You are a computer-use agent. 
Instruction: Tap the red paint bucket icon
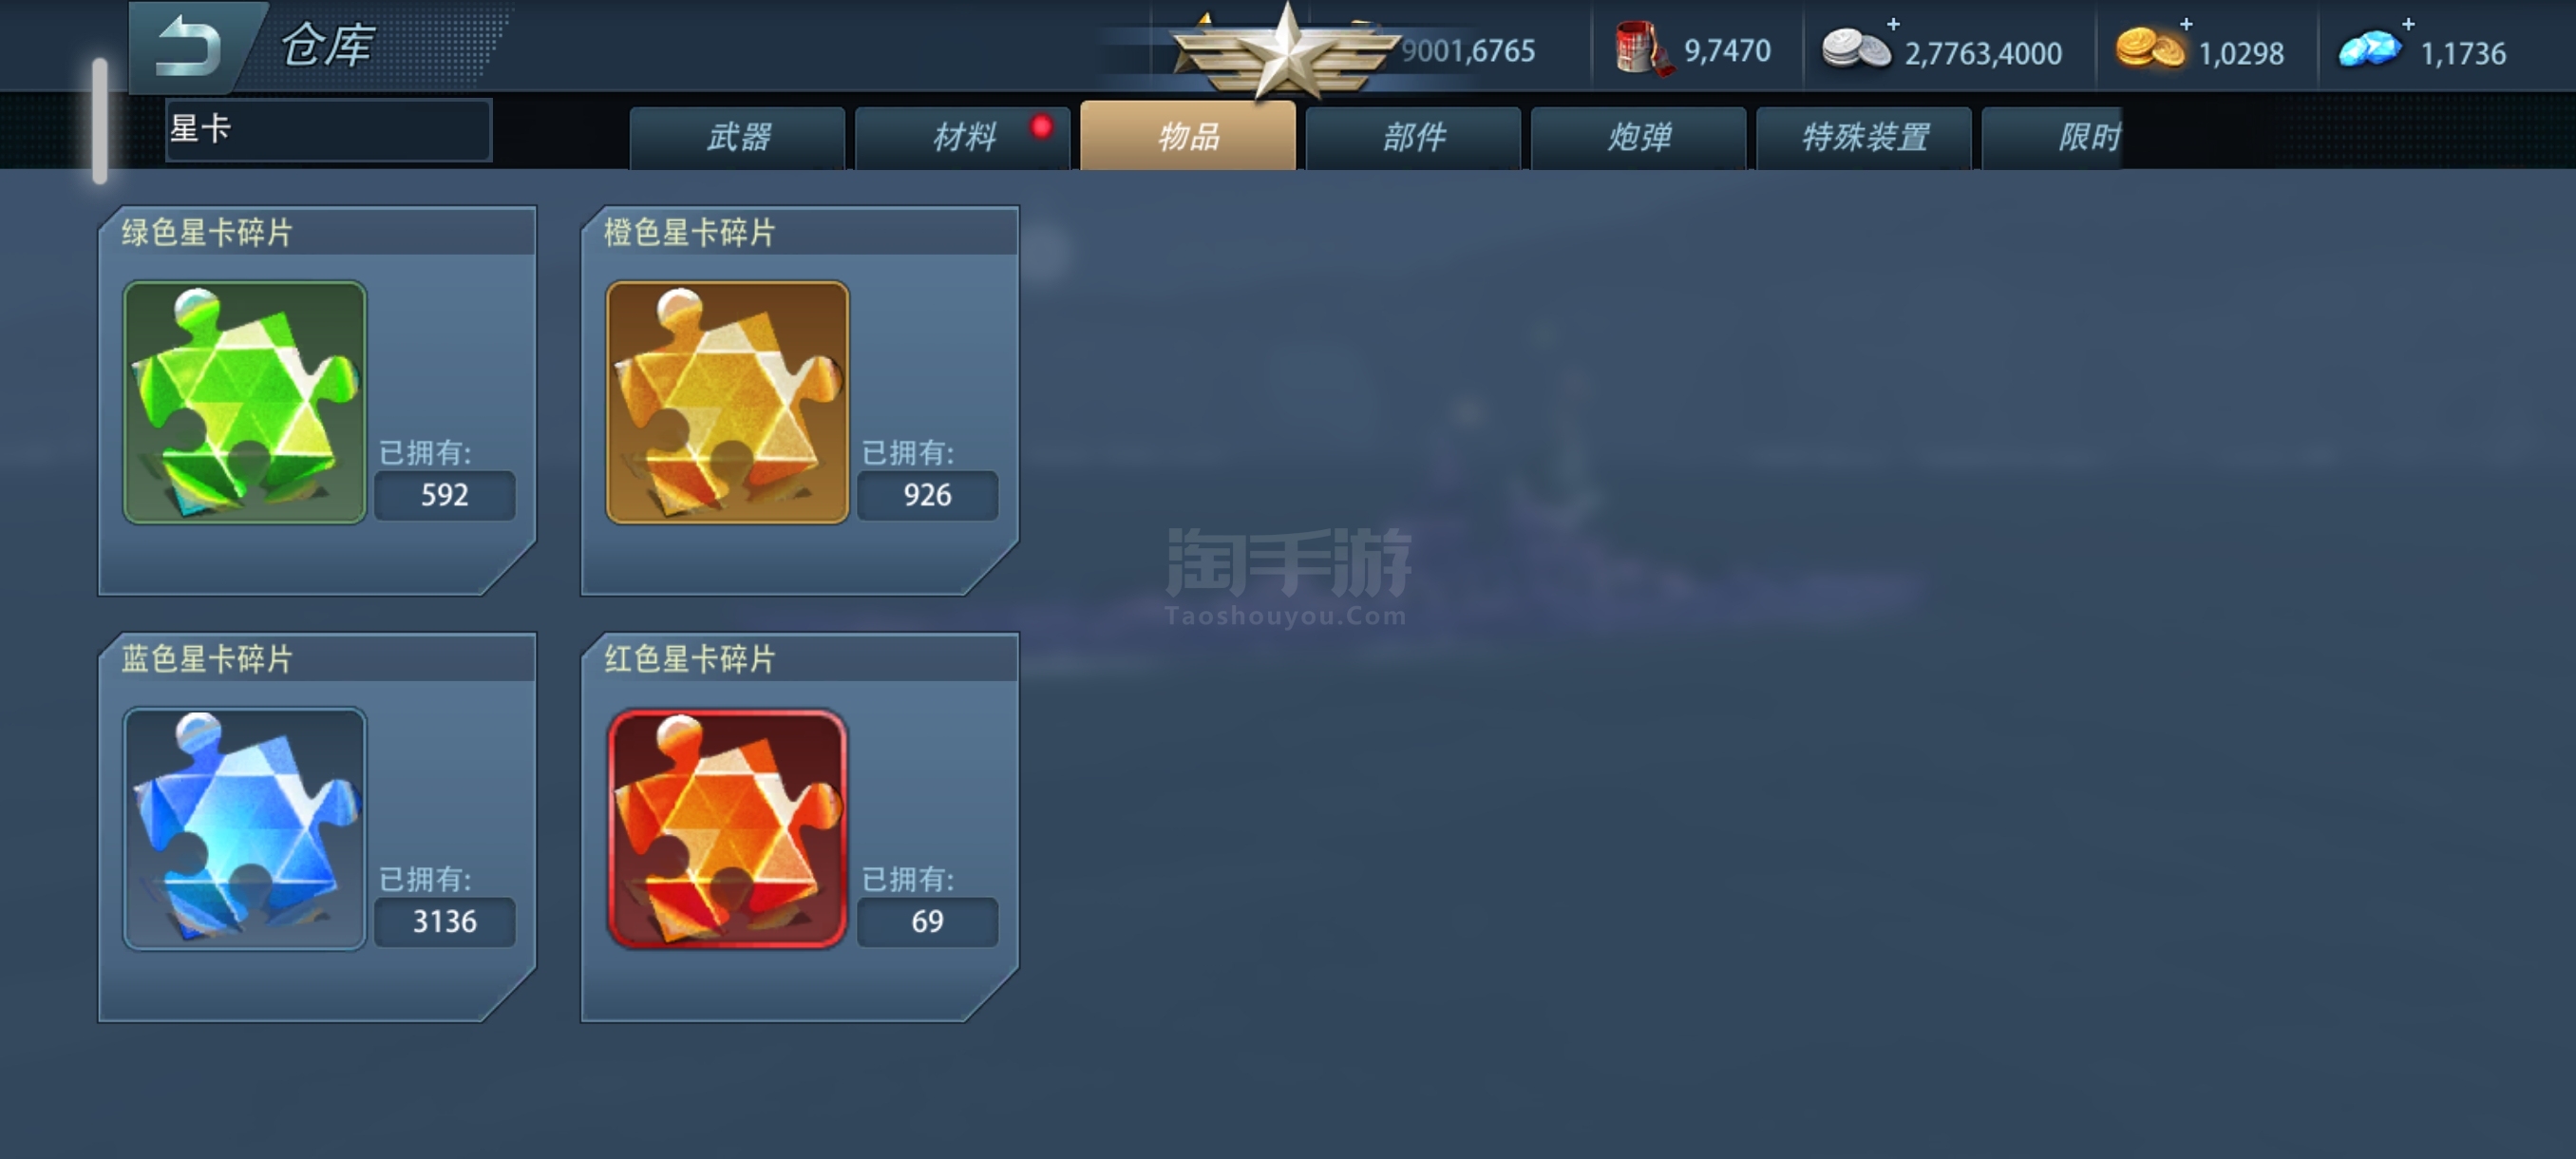click(1642, 49)
